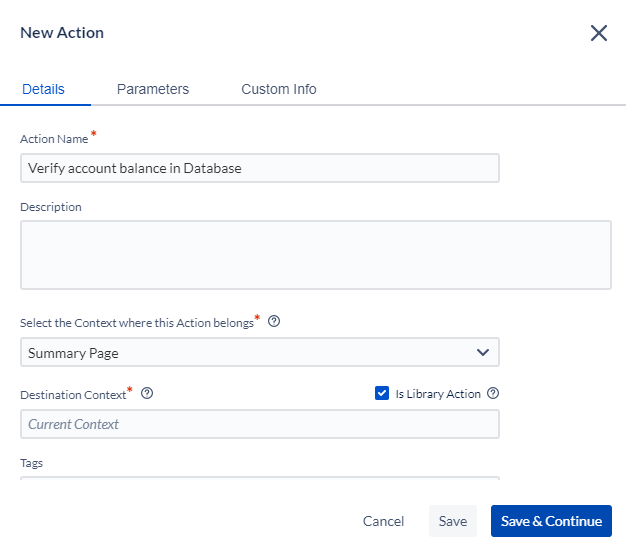Click the Tags input box

260,478
